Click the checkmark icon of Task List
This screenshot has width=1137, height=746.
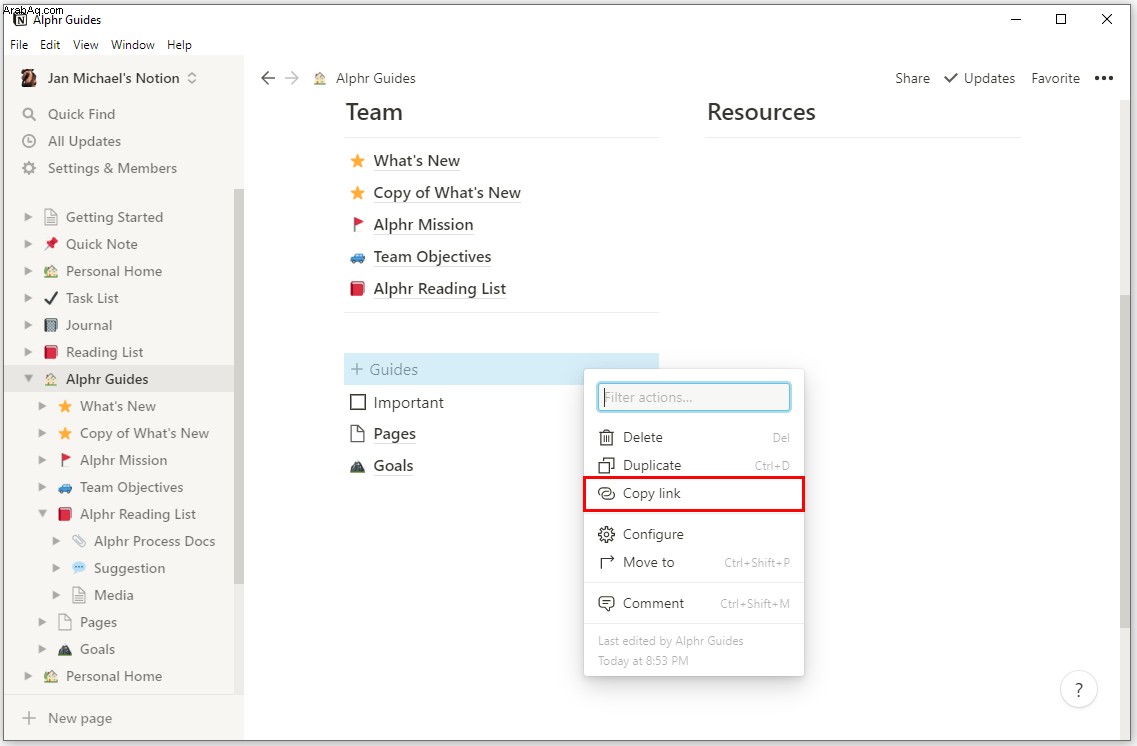pyautogui.click(x=51, y=298)
